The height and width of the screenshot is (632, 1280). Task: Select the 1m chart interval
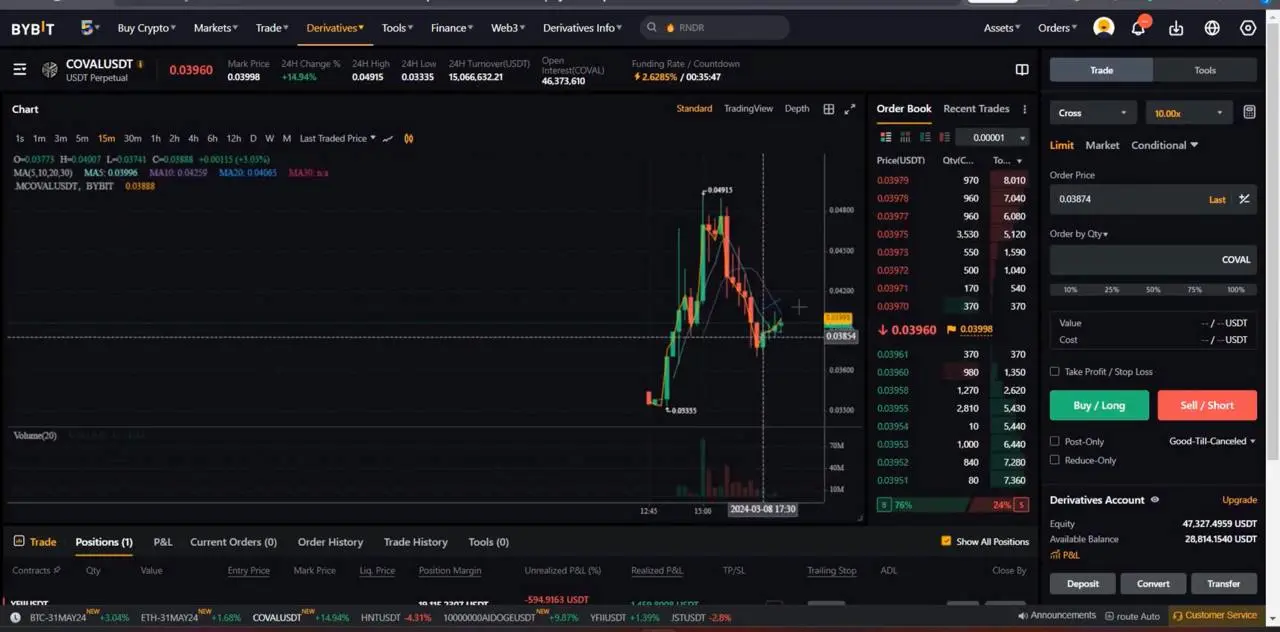pyautogui.click(x=39, y=138)
